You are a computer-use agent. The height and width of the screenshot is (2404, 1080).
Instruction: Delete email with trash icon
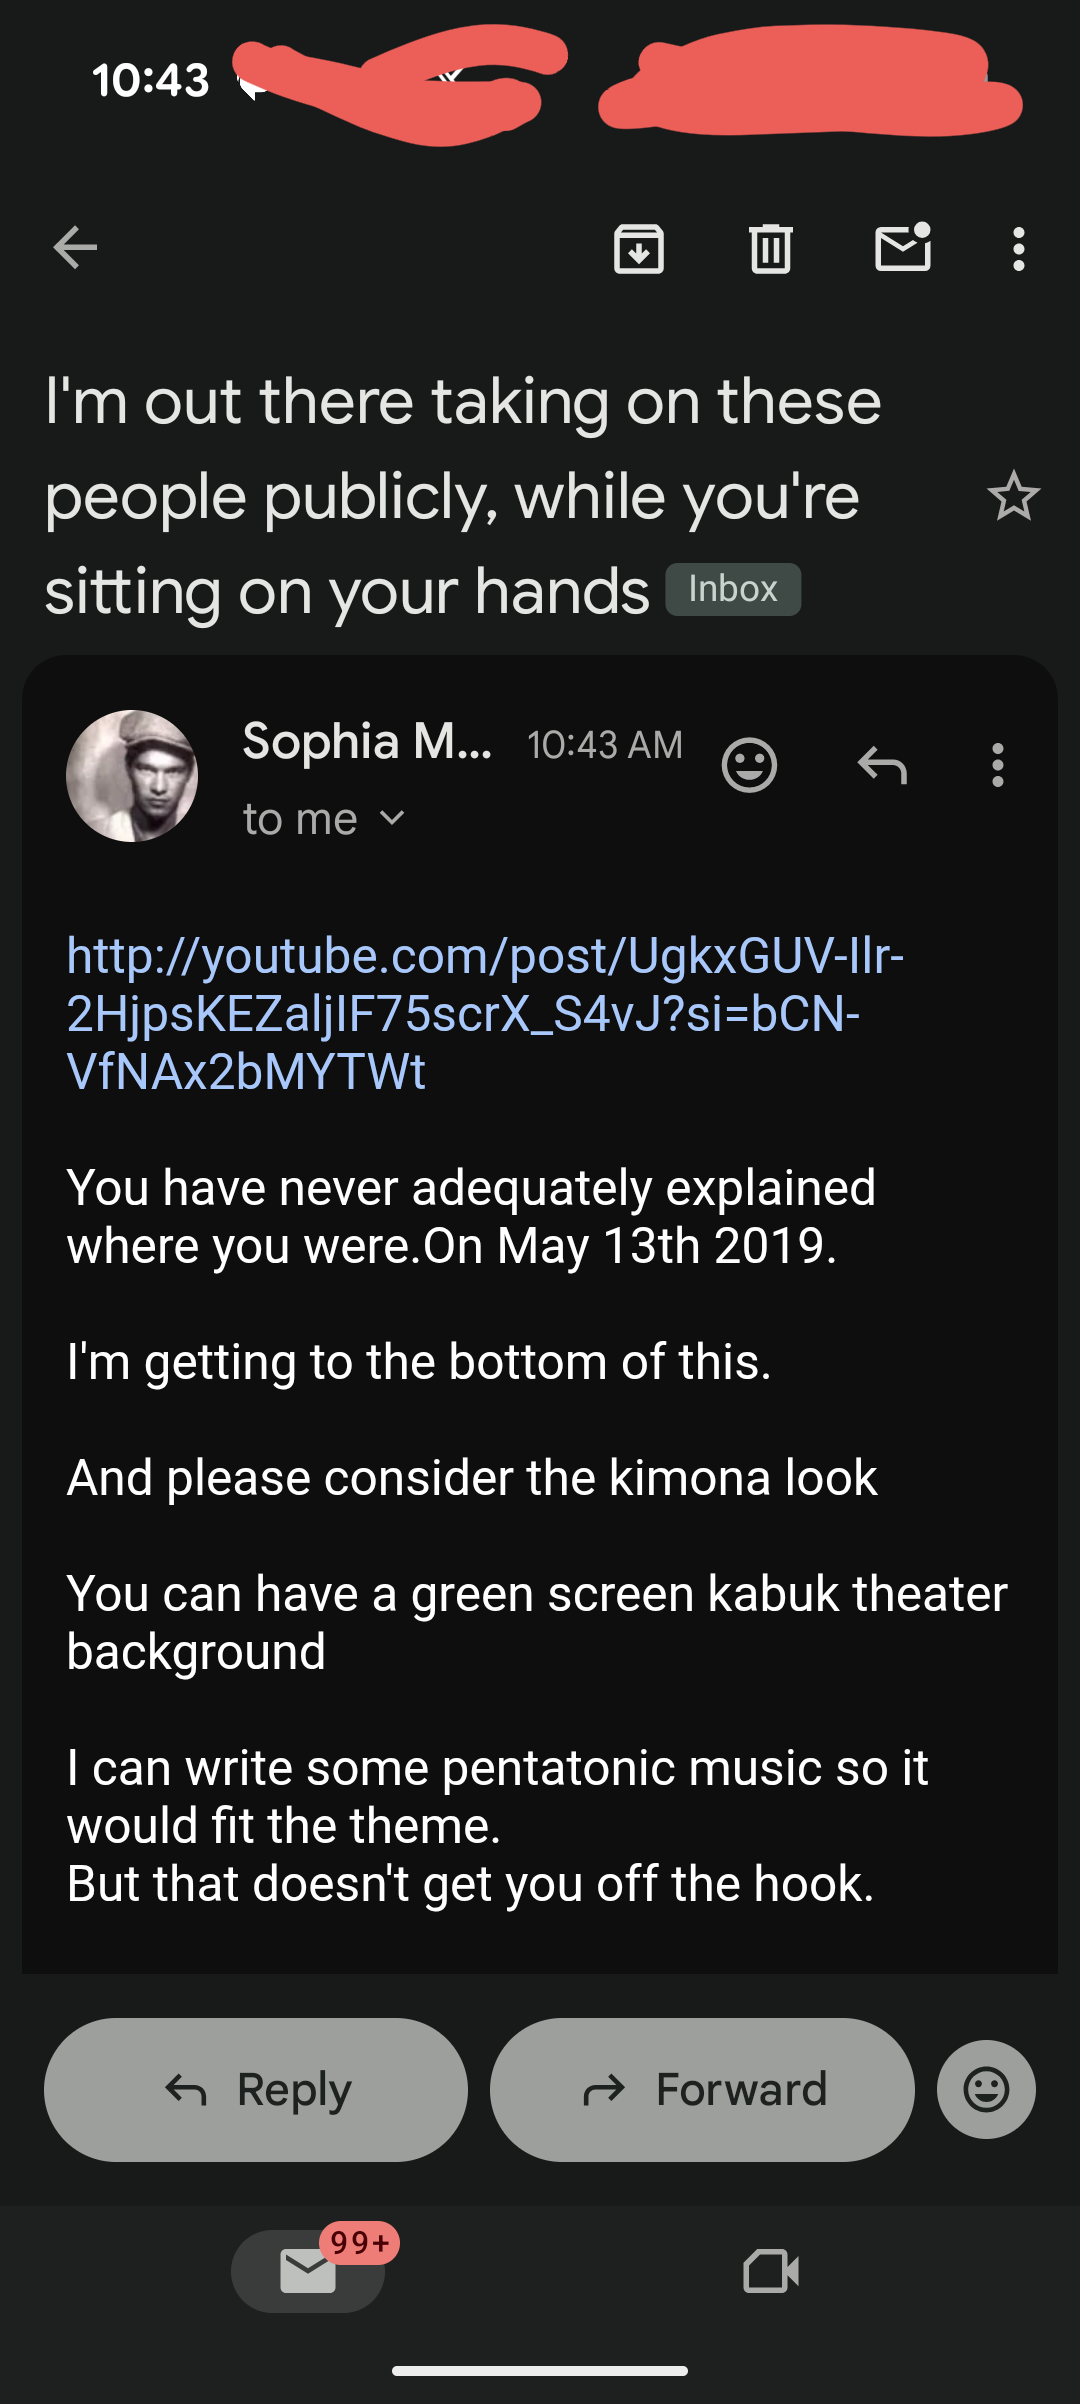coord(771,249)
